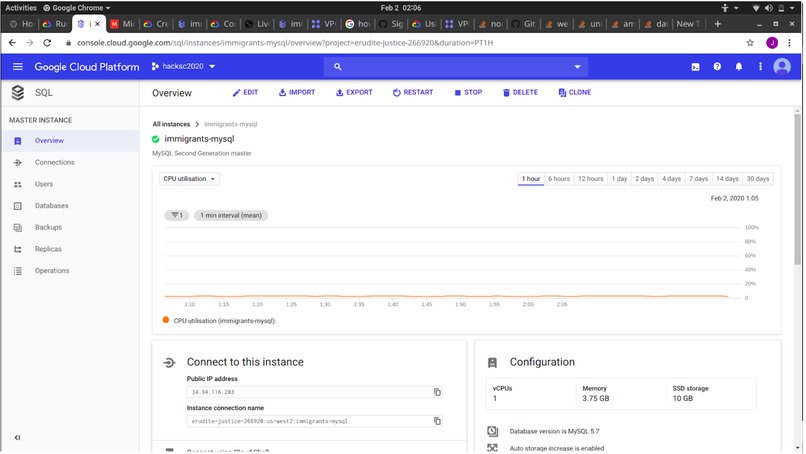The height and width of the screenshot is (454, 806).
Task: Open the Activities Google Chrome app menu
Action: pyautogui.click(x=77, y=8)
